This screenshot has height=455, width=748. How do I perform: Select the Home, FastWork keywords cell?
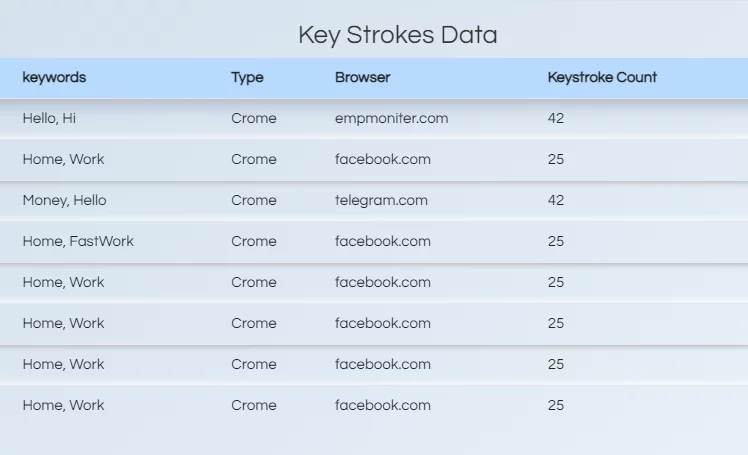pos(78,241)
